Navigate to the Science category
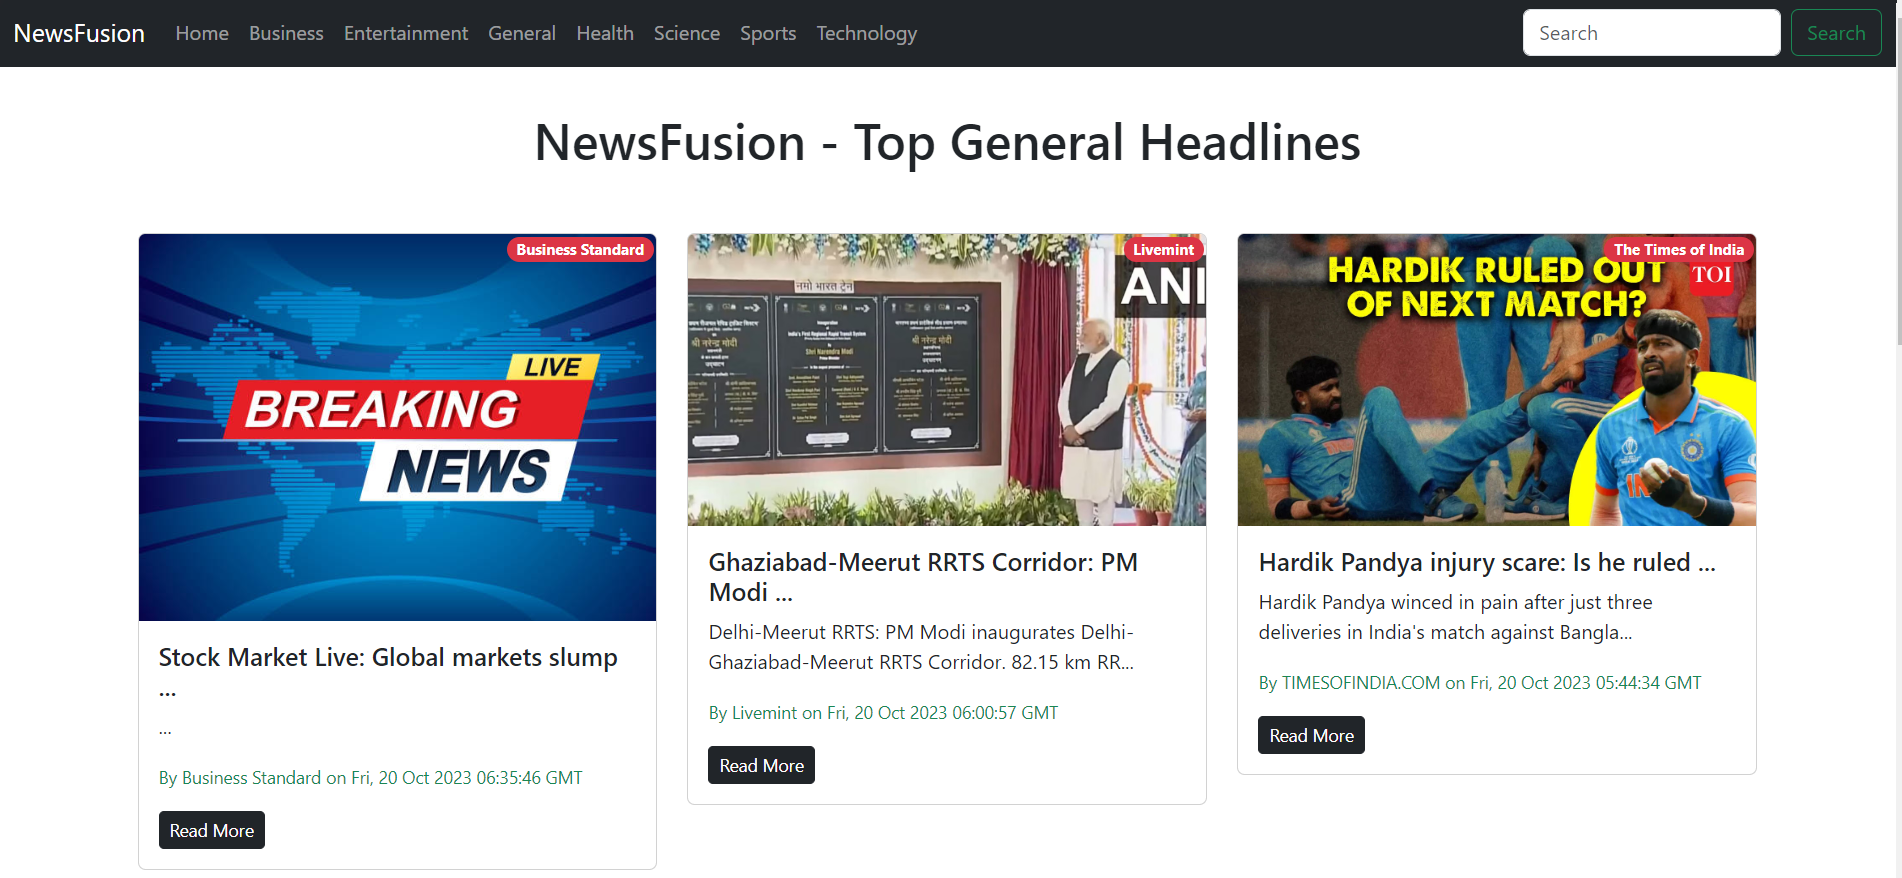 click(x=686, y=33)
